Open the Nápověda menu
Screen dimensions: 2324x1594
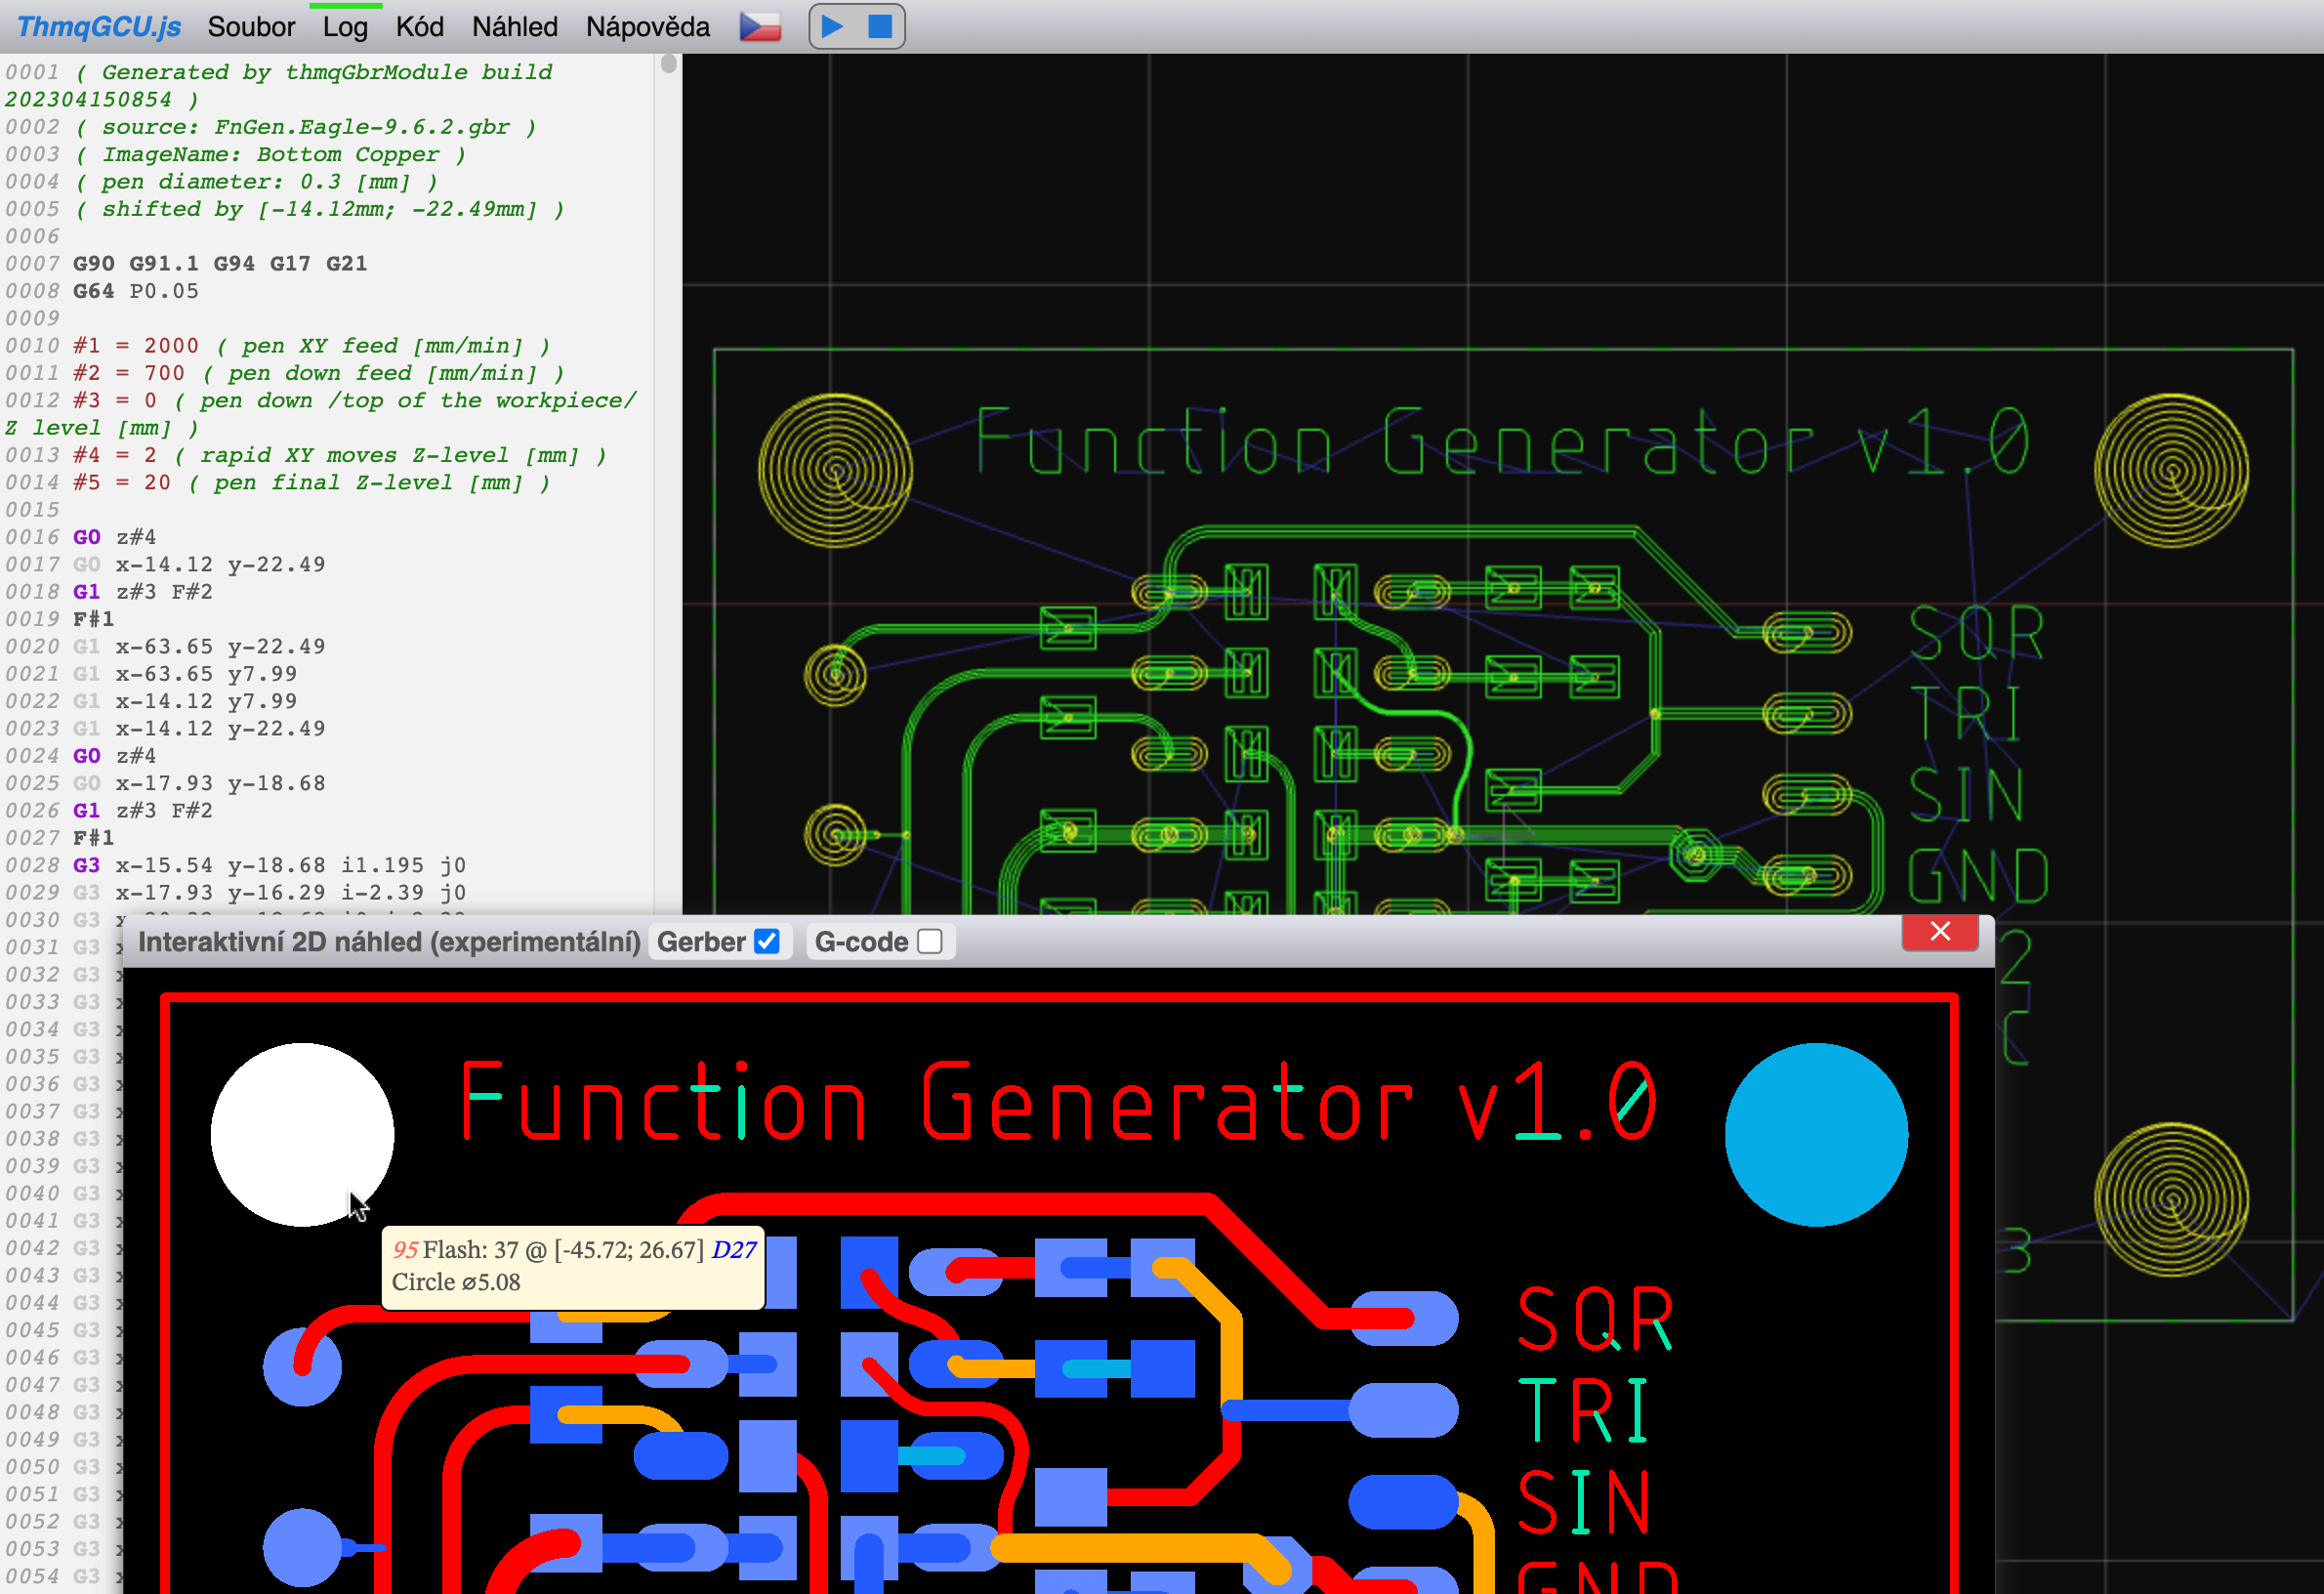(647, 27)
